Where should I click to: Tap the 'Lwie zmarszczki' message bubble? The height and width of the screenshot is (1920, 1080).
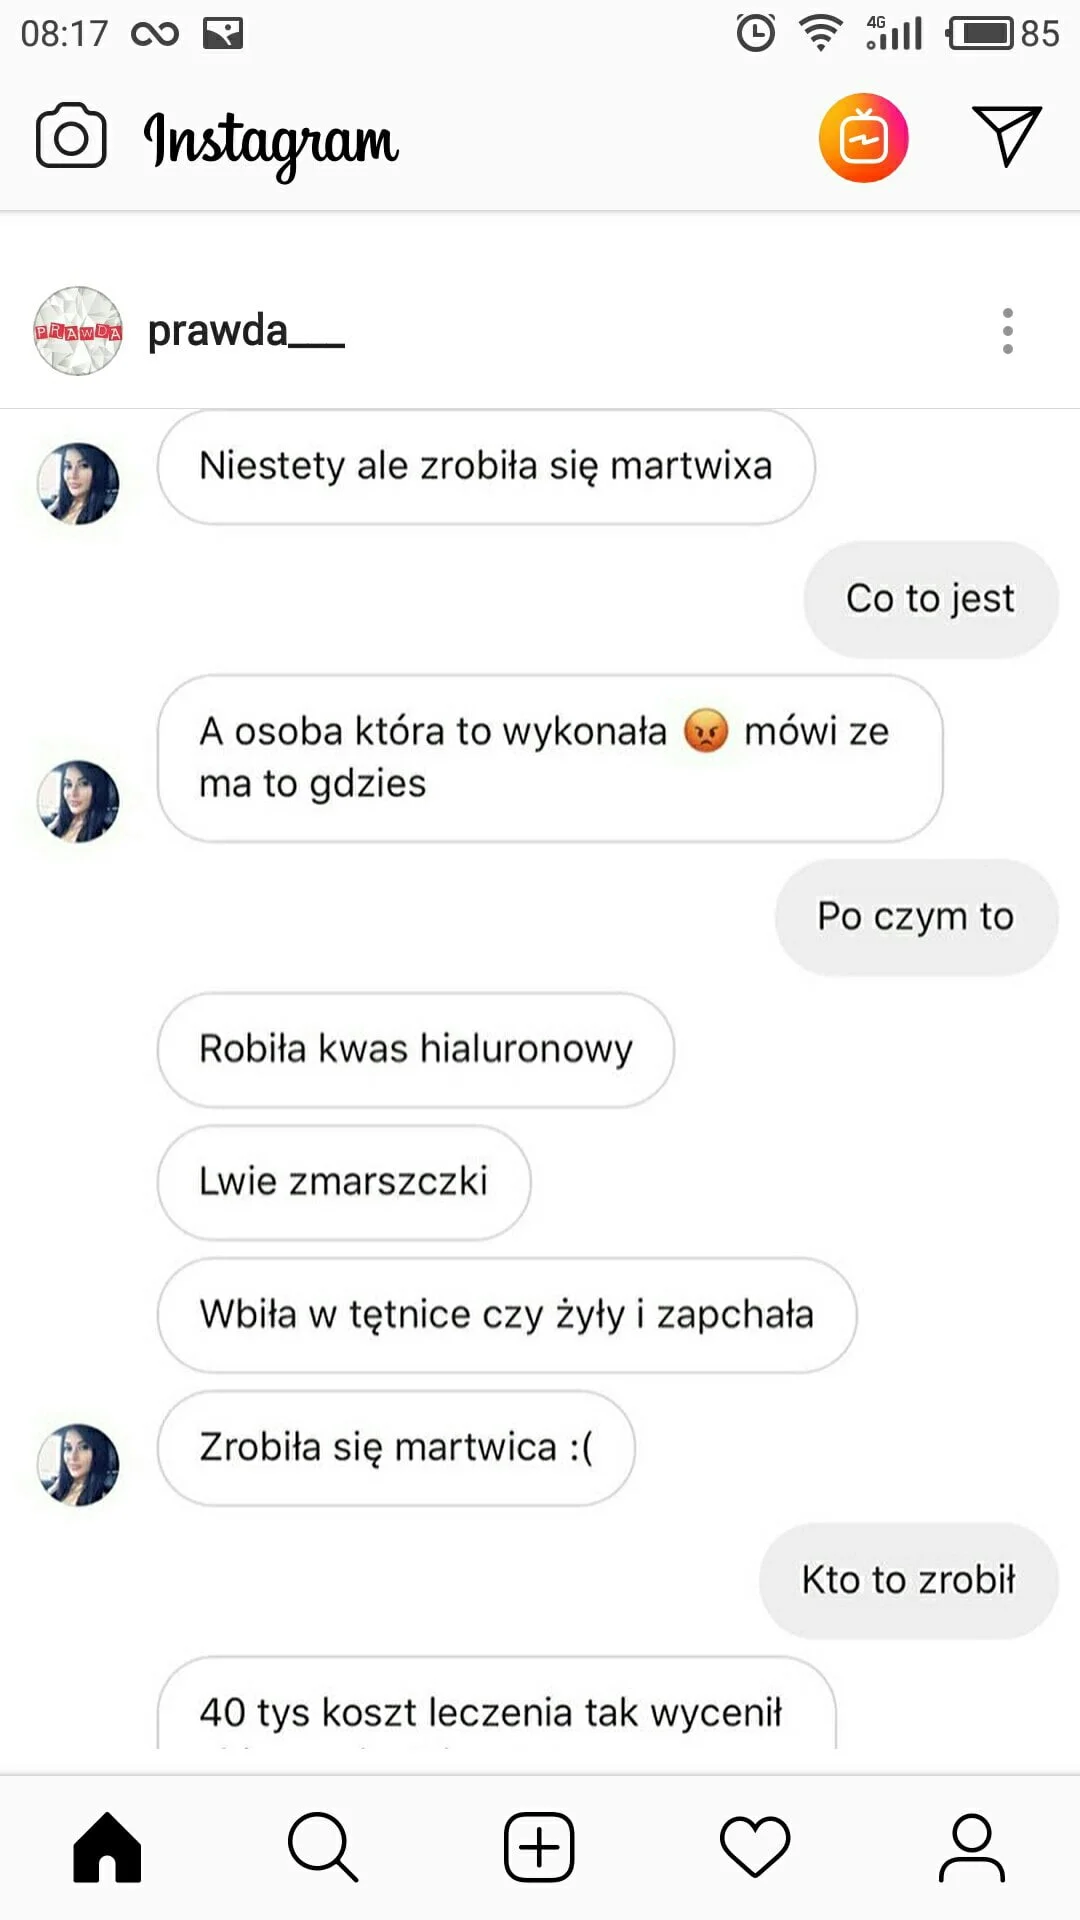click(x=344, y=1182)
